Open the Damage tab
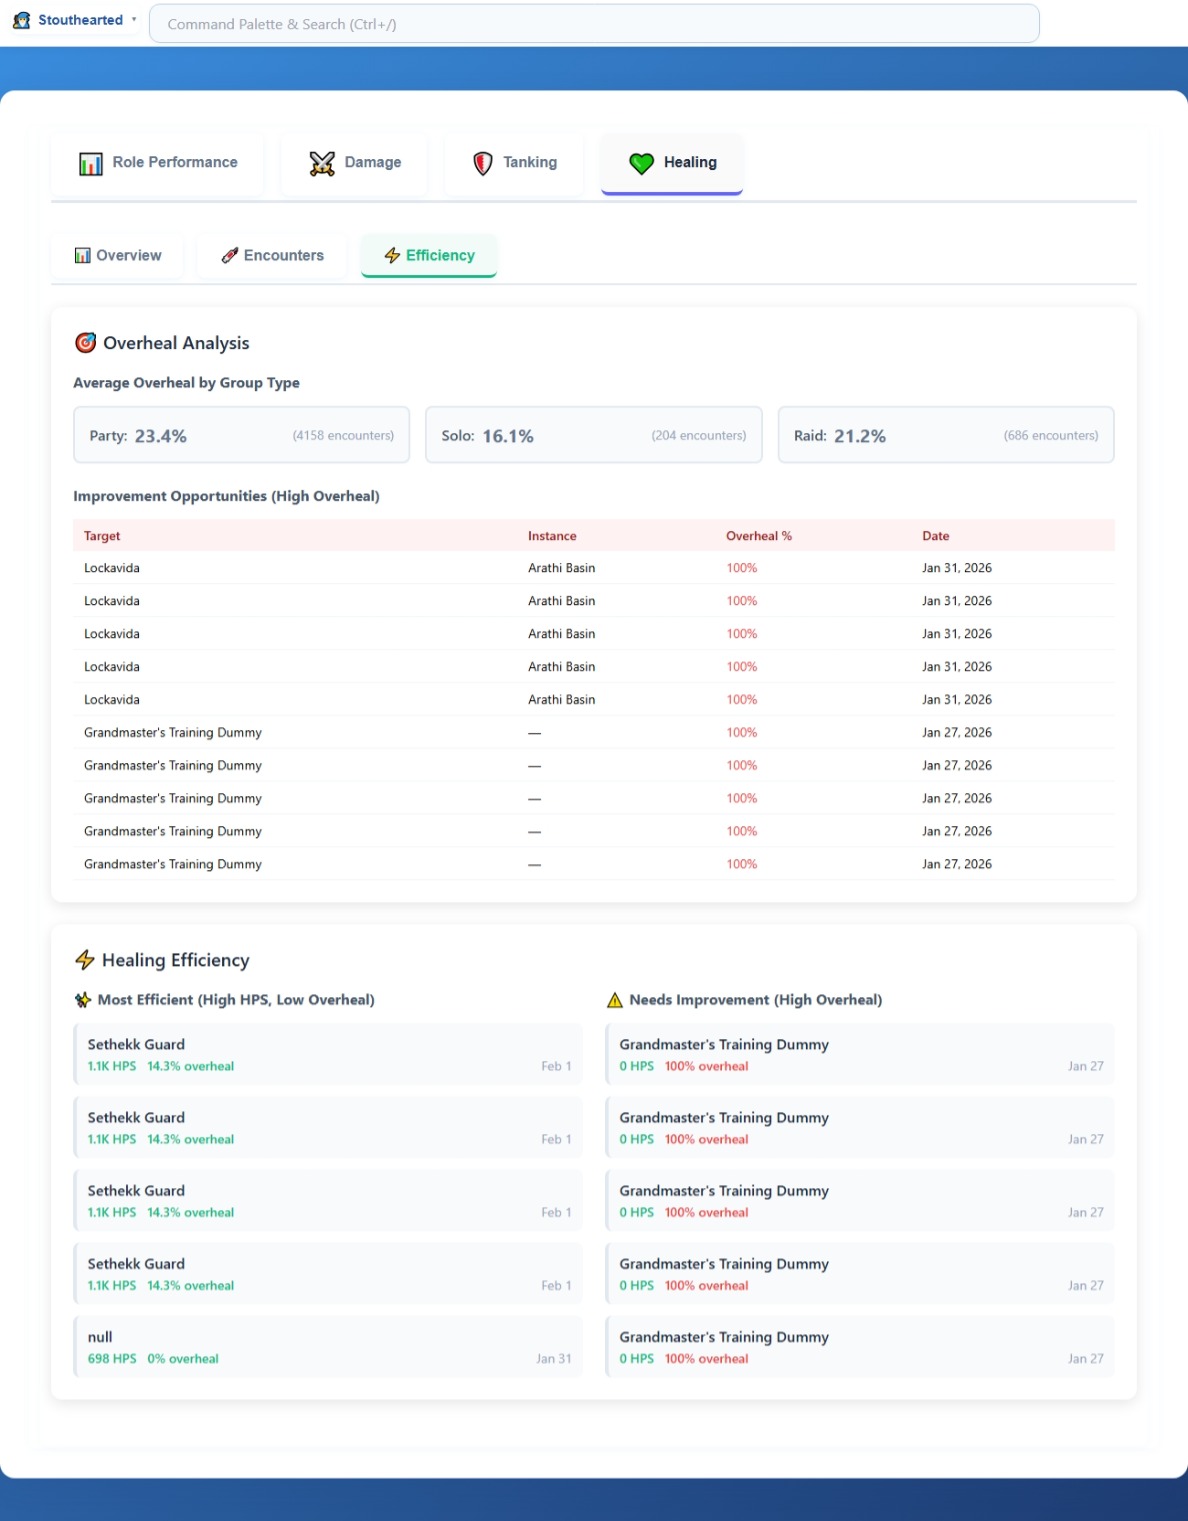Viewport: 1188px width, 1521px height. click(356, 163)
